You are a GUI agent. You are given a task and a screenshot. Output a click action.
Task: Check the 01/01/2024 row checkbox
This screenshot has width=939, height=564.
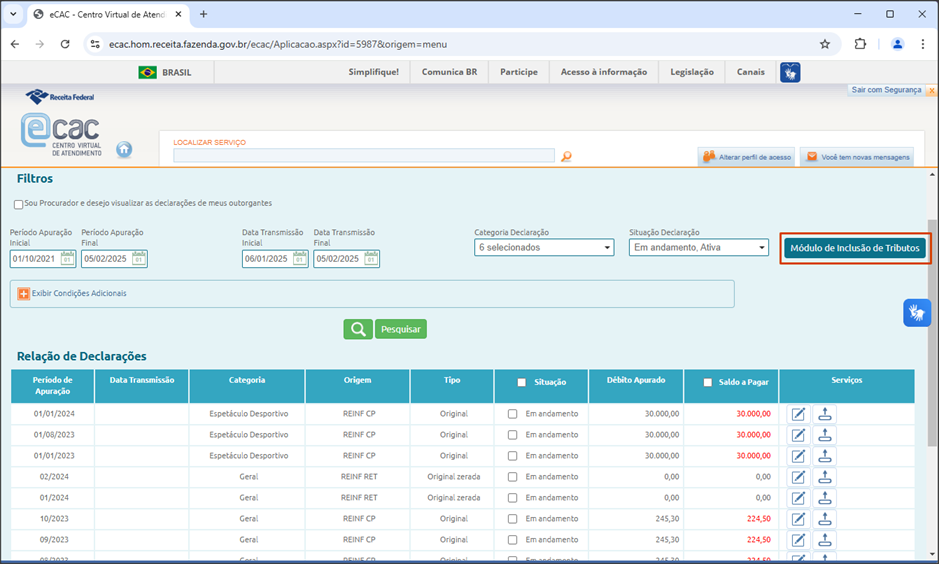pyautogui.click(x=513, y=414)
